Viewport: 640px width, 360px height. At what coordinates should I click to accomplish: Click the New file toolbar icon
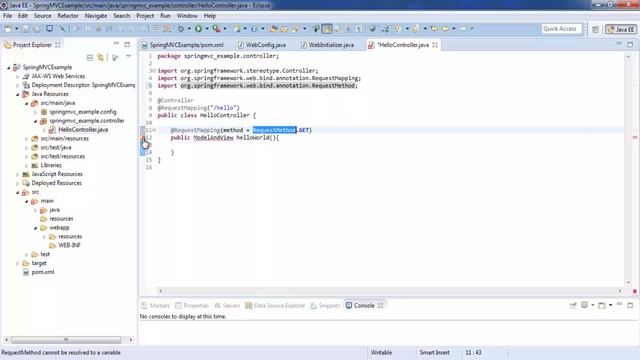tap(8, 29)
